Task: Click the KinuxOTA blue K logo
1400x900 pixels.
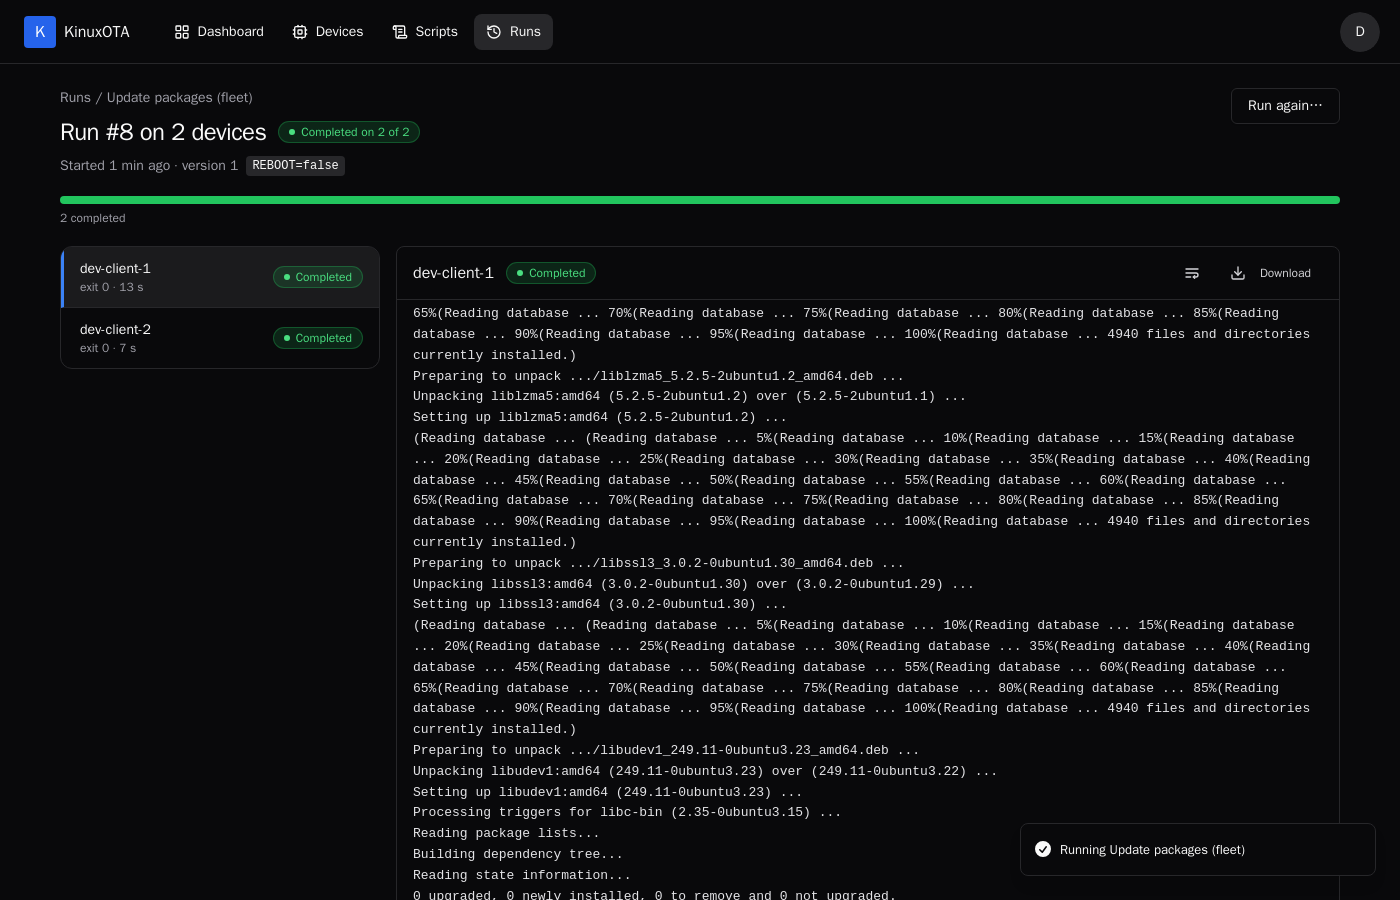Action: pyautogui.click(x=40, y=32)
